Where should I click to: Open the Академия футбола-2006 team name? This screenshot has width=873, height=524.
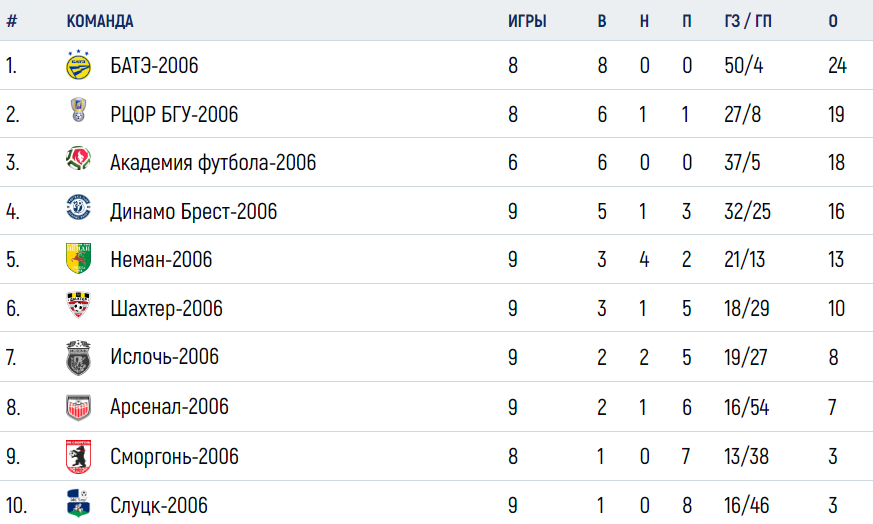pos(213,163)
